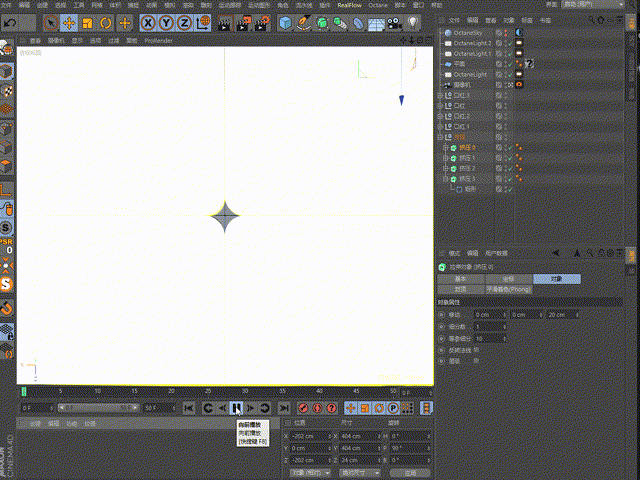Click the Model mode cube in left sidebar
Image resolution: width=640 pixels, height=480 pixels.
[7, 71]
